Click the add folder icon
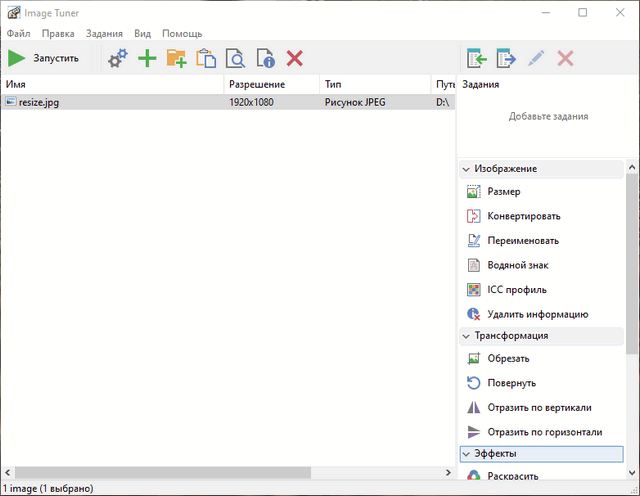This screenshot has height=496, width=640. pyautogui.click(x=177, y=59)
